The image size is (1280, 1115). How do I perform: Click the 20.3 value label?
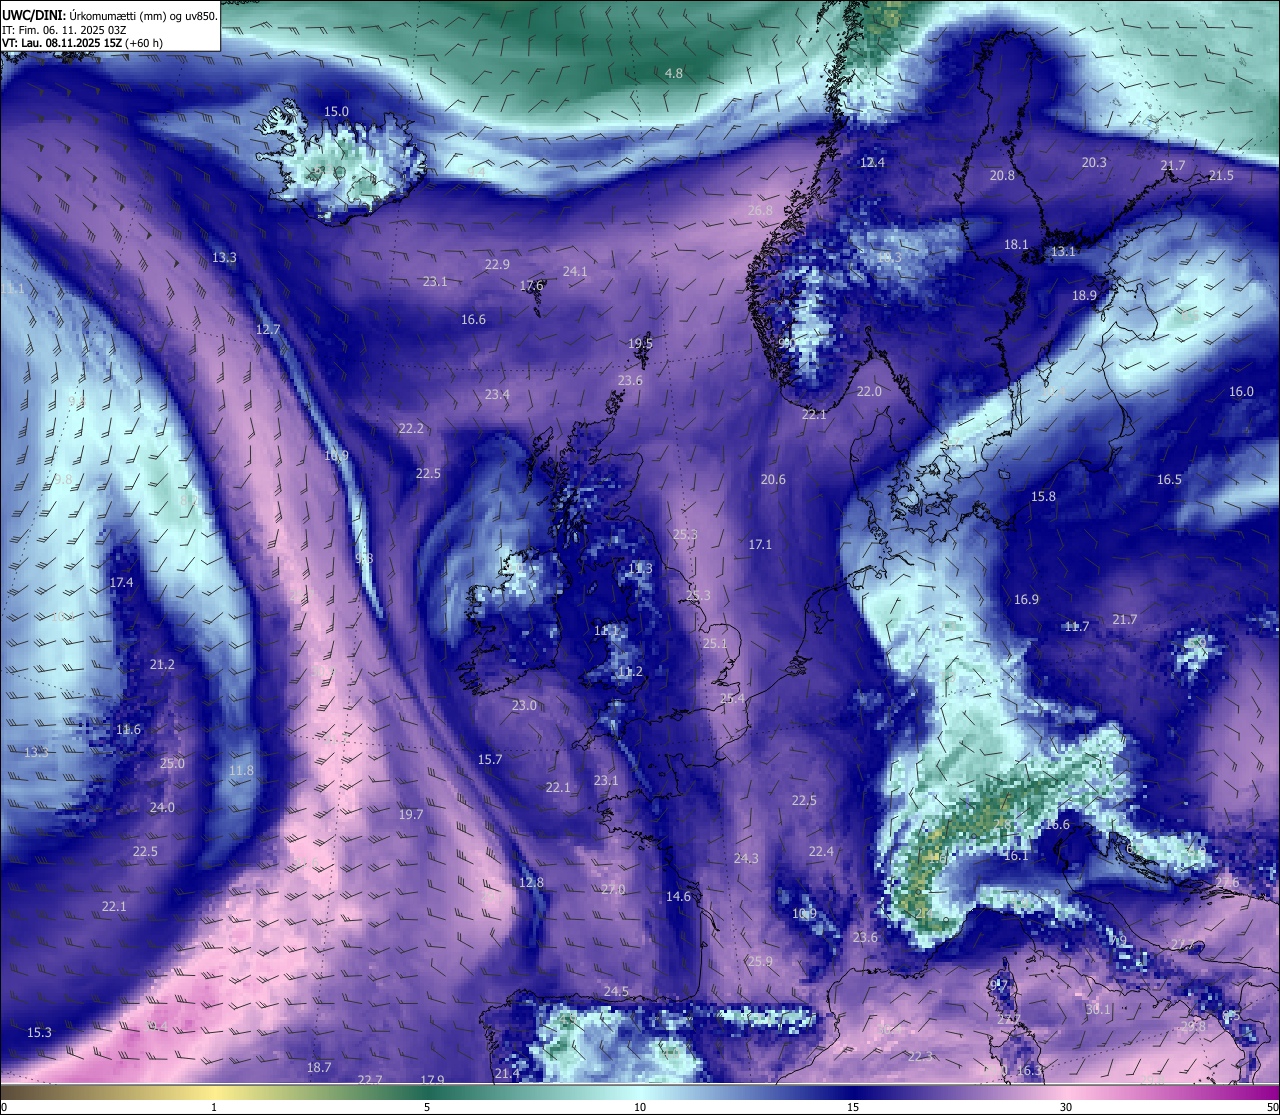click(1094, 162)
